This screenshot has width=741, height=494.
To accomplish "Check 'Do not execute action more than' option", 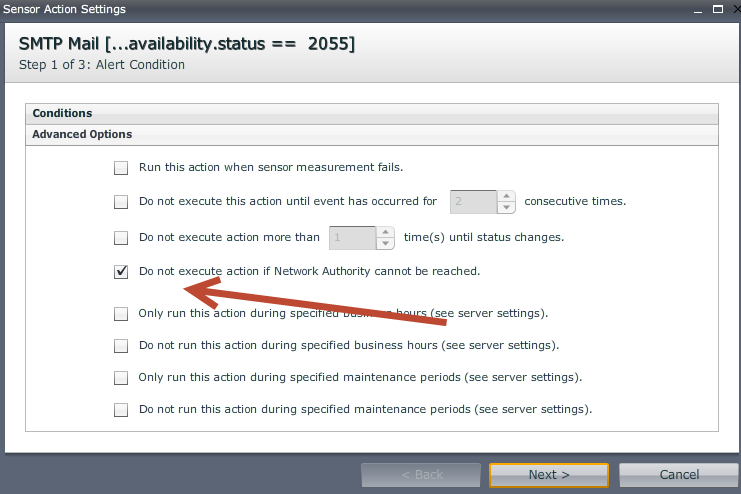I will (x=121, y=238).
